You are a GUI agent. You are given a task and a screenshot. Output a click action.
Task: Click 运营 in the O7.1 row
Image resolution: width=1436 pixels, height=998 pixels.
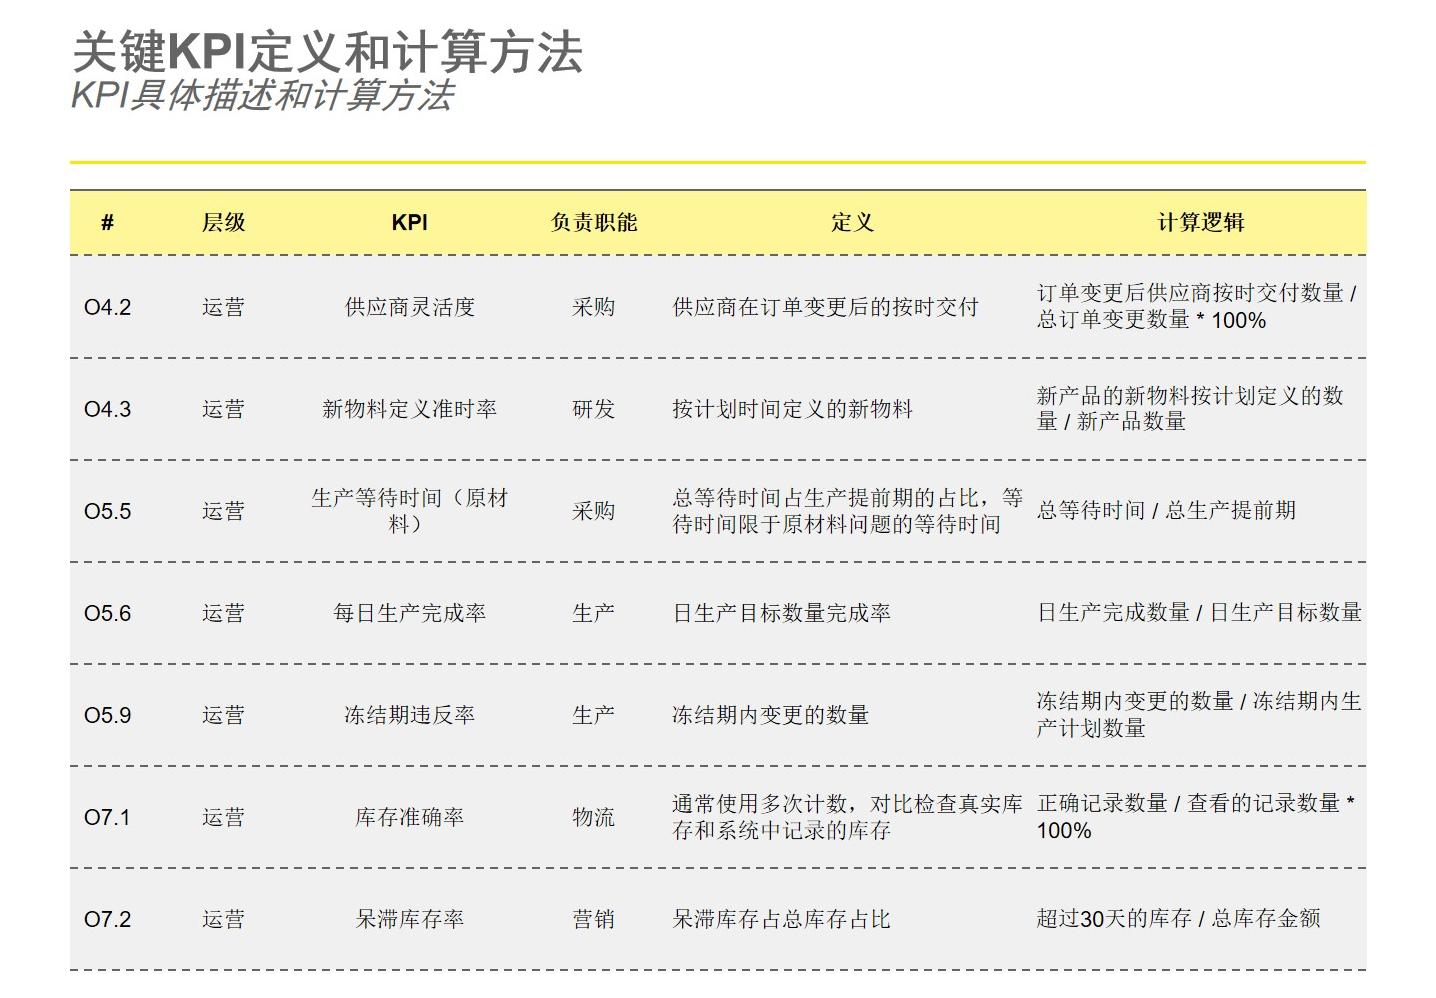[223, 817]
